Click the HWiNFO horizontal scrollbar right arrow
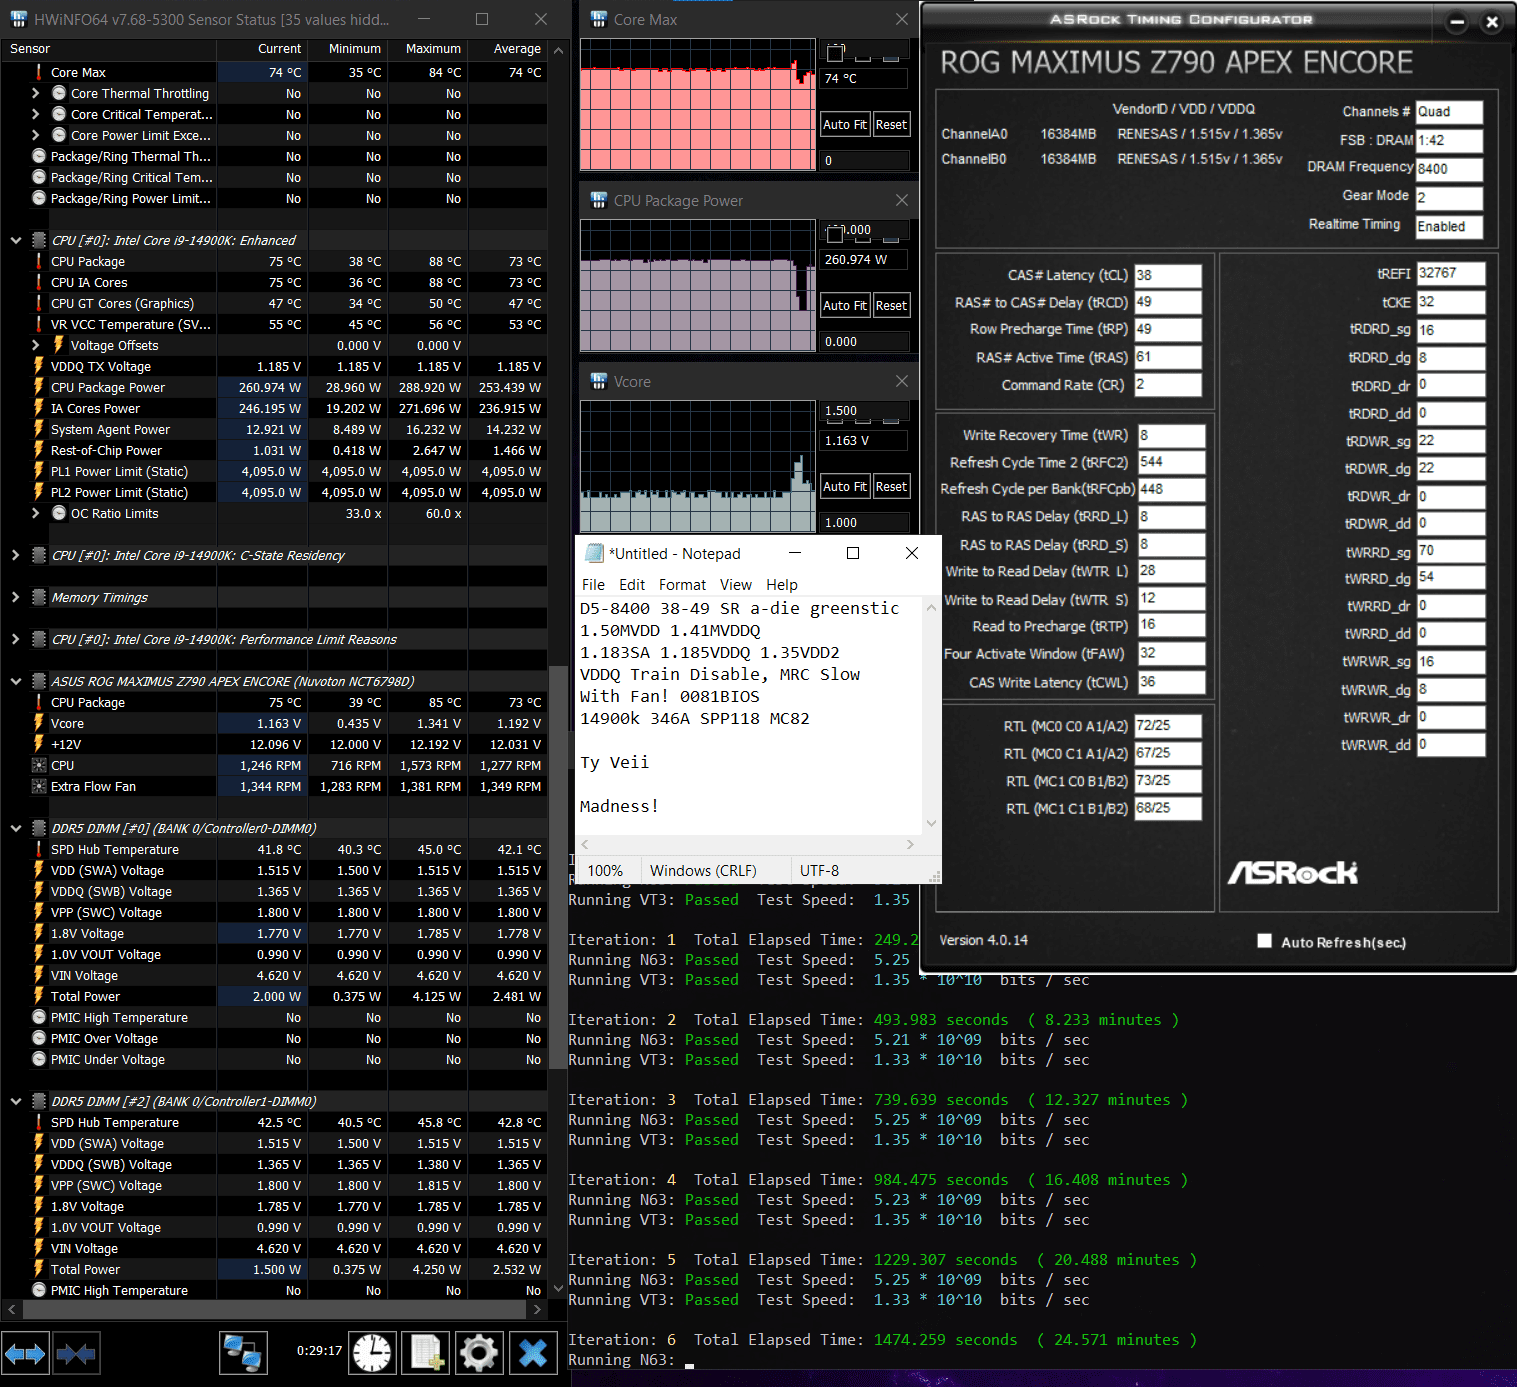This screenshot has height=1387, width=1517. coord(537,1308)
